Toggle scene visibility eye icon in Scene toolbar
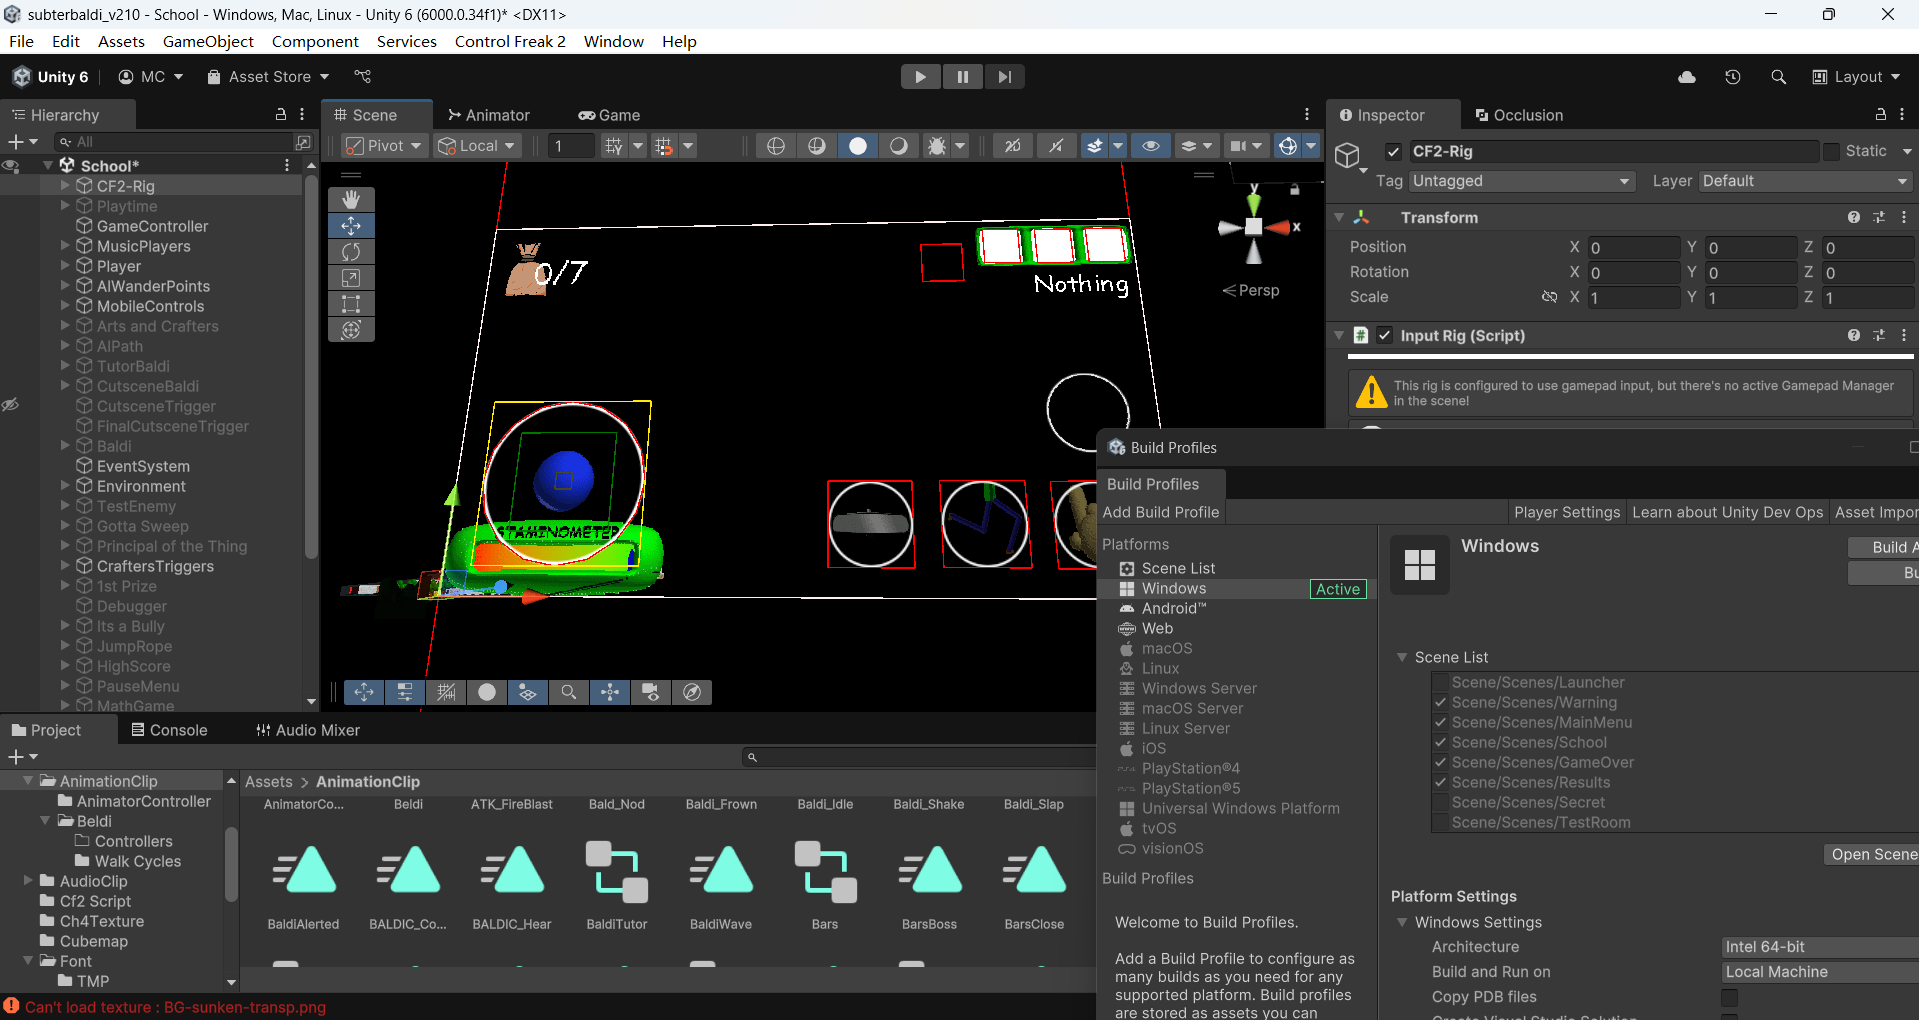Image resolution: width=1919 pixels, height=1020 pixels. point(1151,146)
